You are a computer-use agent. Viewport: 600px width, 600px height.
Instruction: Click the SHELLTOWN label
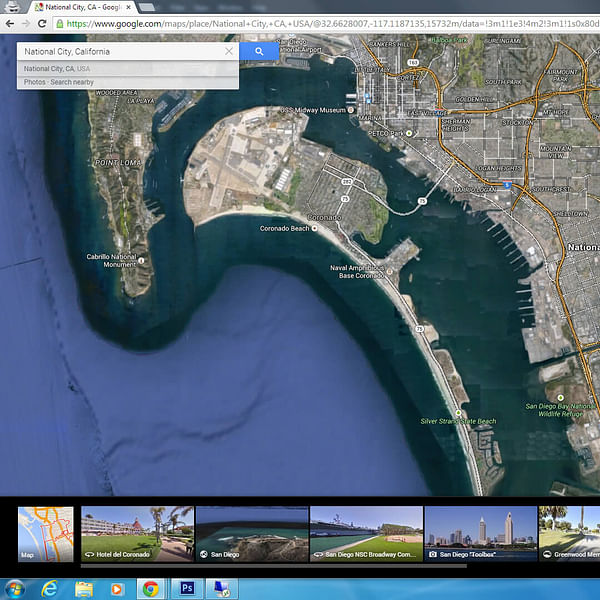click(570, 214)
